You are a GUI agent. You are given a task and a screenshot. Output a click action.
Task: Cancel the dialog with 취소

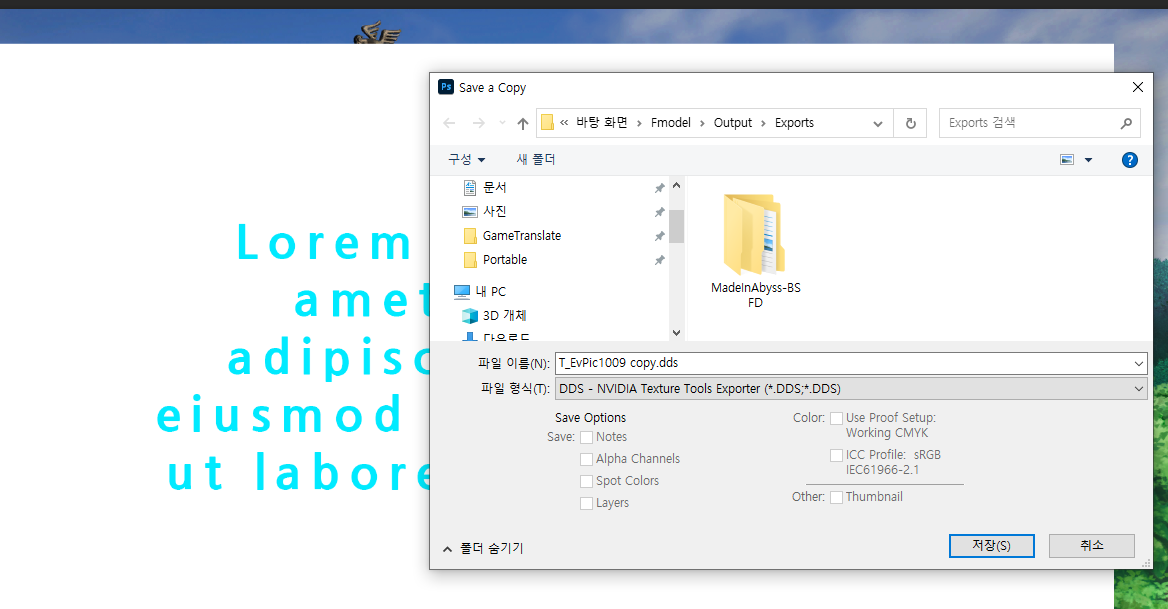1091,546
